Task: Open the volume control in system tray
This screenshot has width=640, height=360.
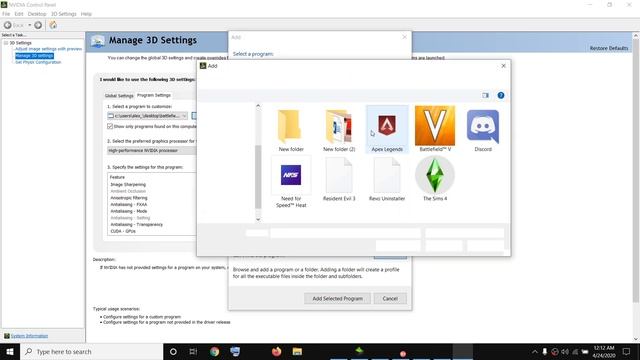Action: pyautogui.click(x=565, y=351)
